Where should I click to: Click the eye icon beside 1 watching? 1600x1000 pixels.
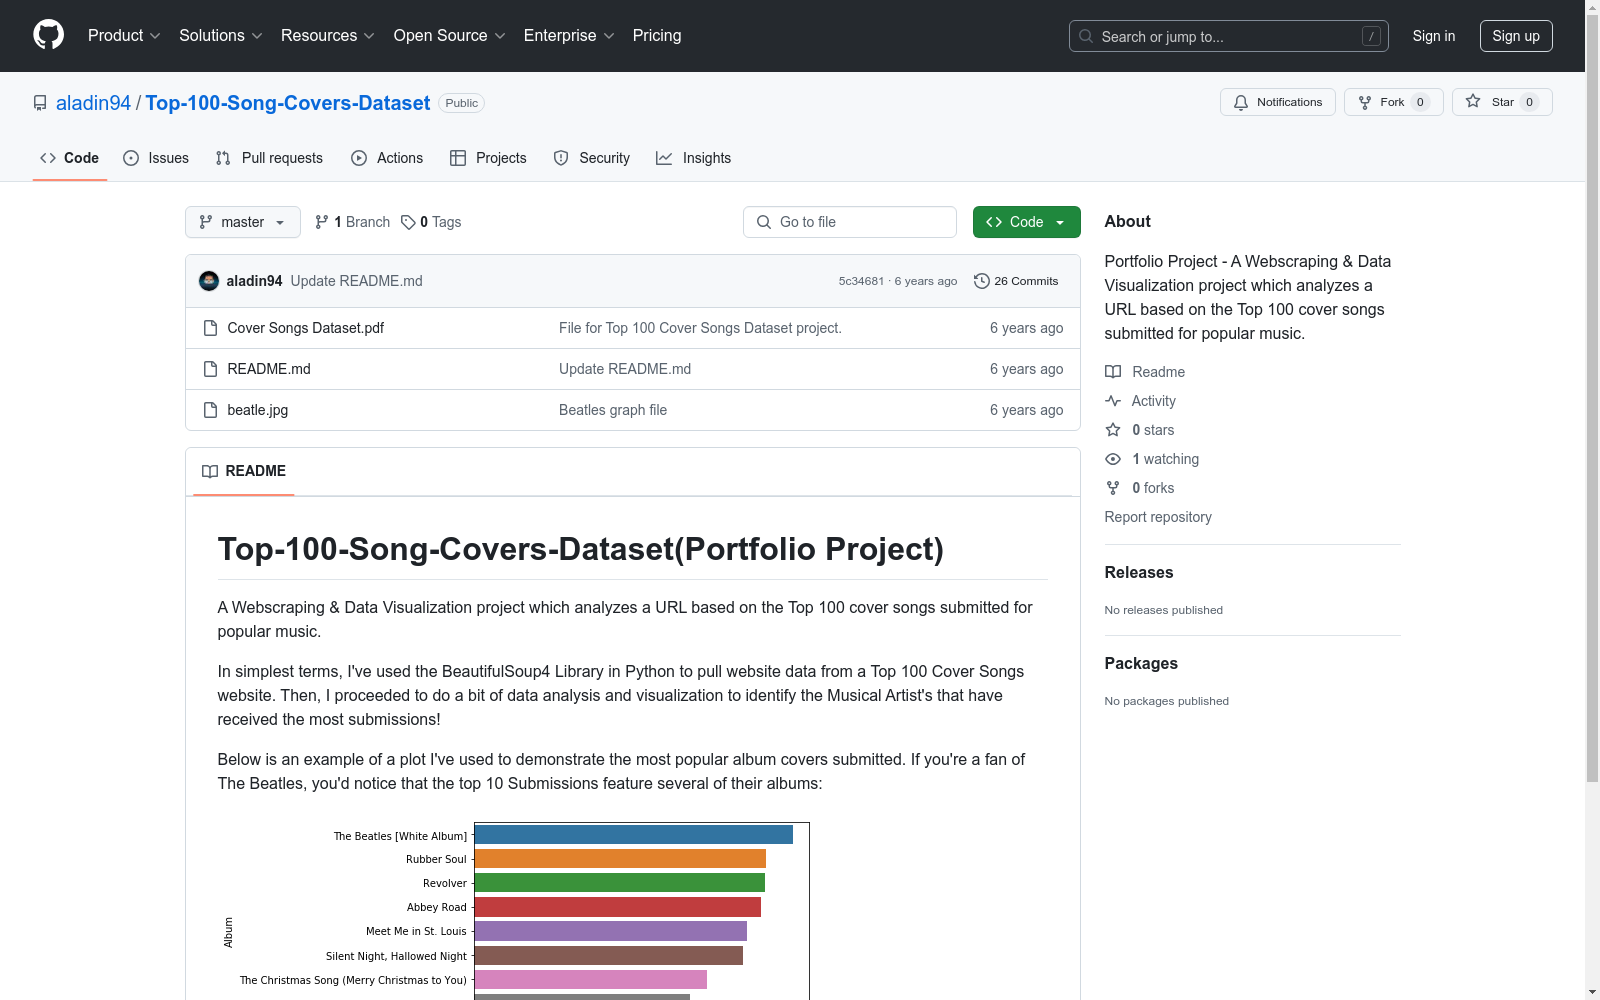(1113, 459)
